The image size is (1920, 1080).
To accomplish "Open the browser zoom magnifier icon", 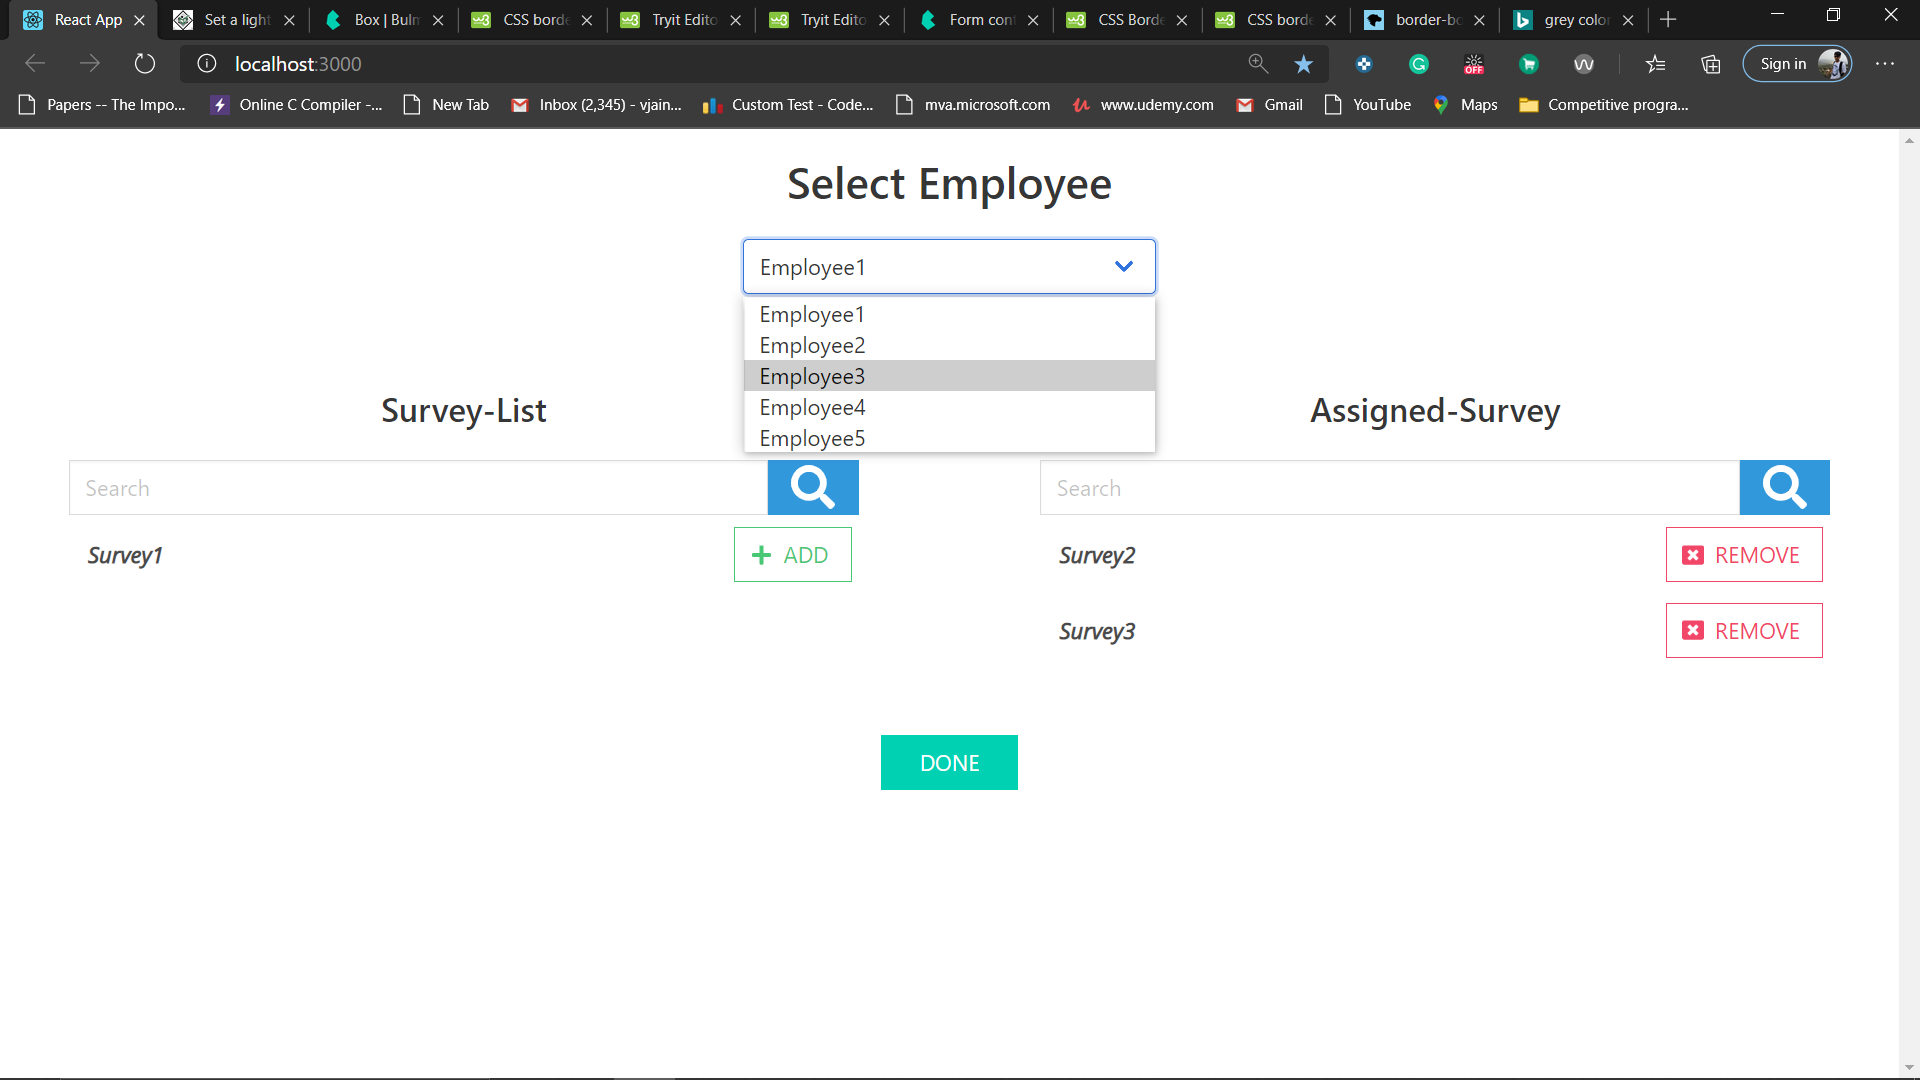I will 1258,64.
